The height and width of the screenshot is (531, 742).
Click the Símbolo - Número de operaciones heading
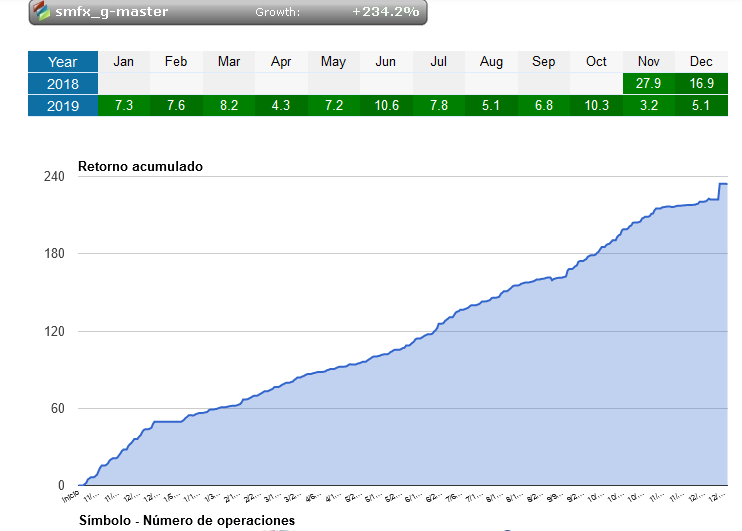coord(187,521)
